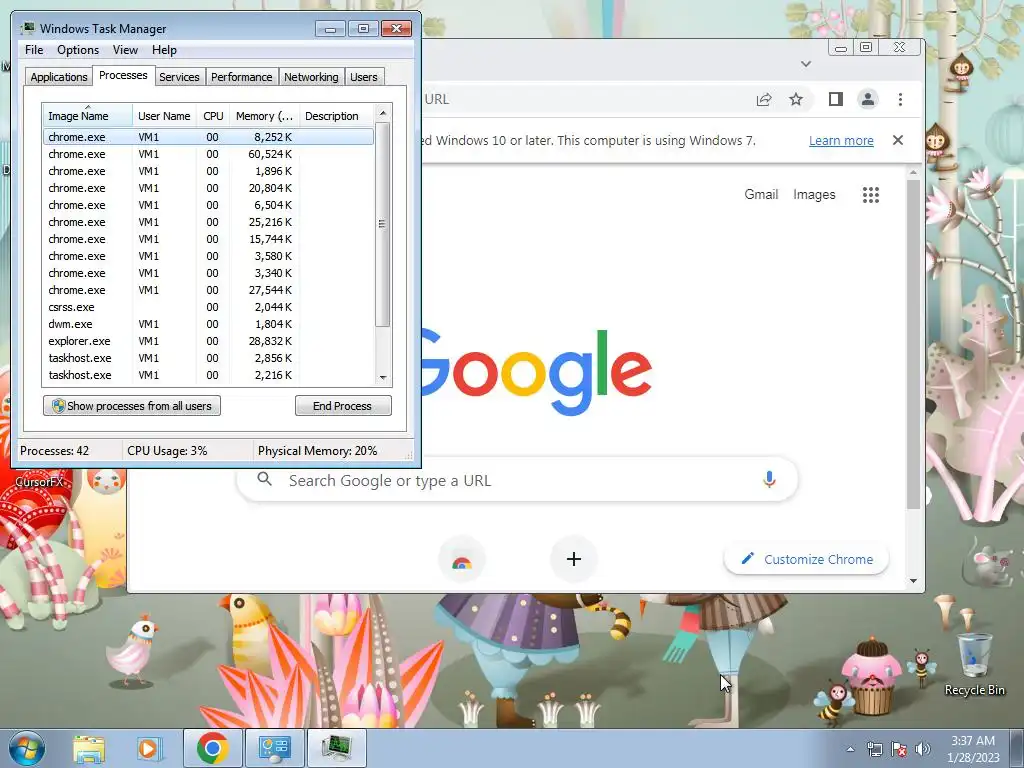The height and width of the screenshot is (768, 1024).
Task: Expand Chrome's tab search chevron
Action: [x=806, y=64]
